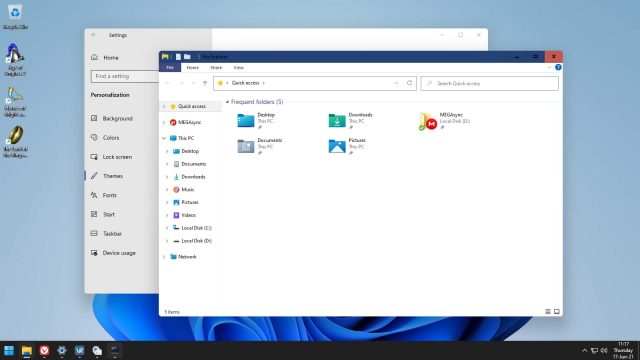The image size is (640, 360).
Task: Click the taskbar clock and date
Action: [x=623, y=351]
